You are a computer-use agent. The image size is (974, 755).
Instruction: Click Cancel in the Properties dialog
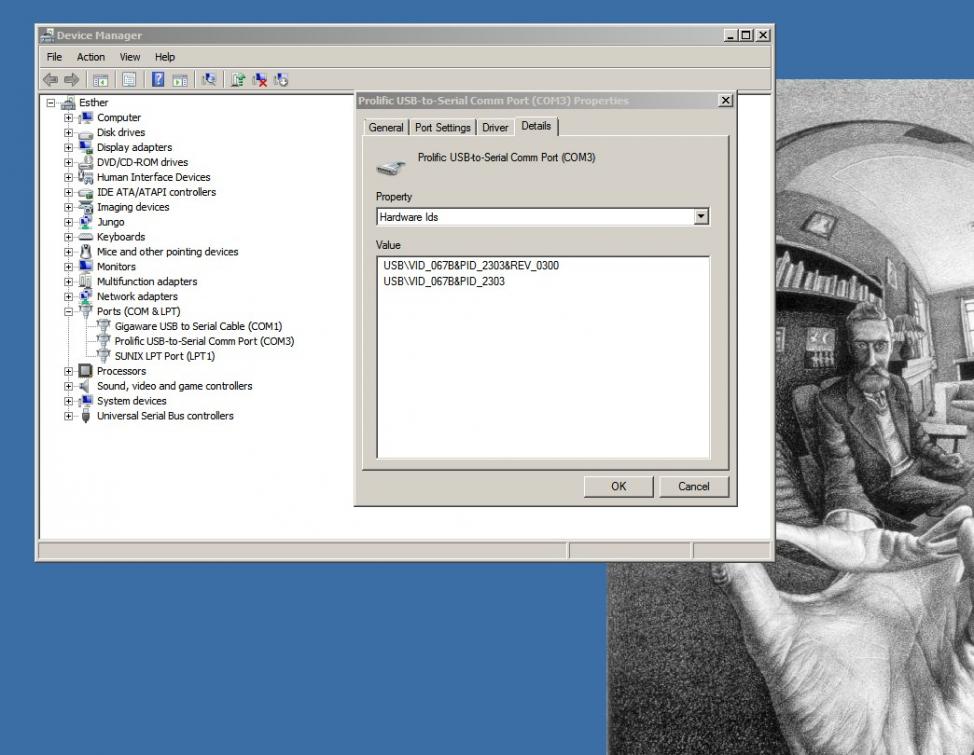(x=694, y=487)
